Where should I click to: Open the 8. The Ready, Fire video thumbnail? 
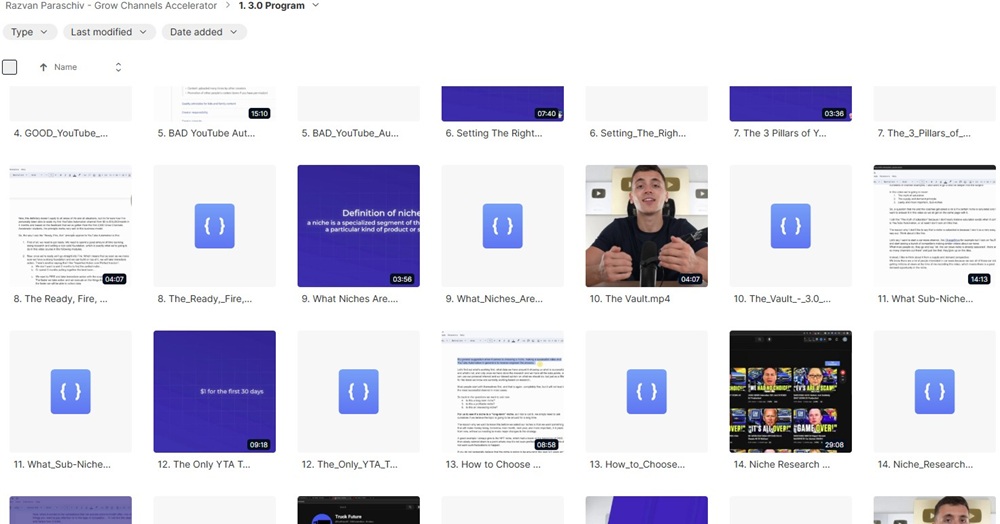pyautogui.click(x=70, y=226)
